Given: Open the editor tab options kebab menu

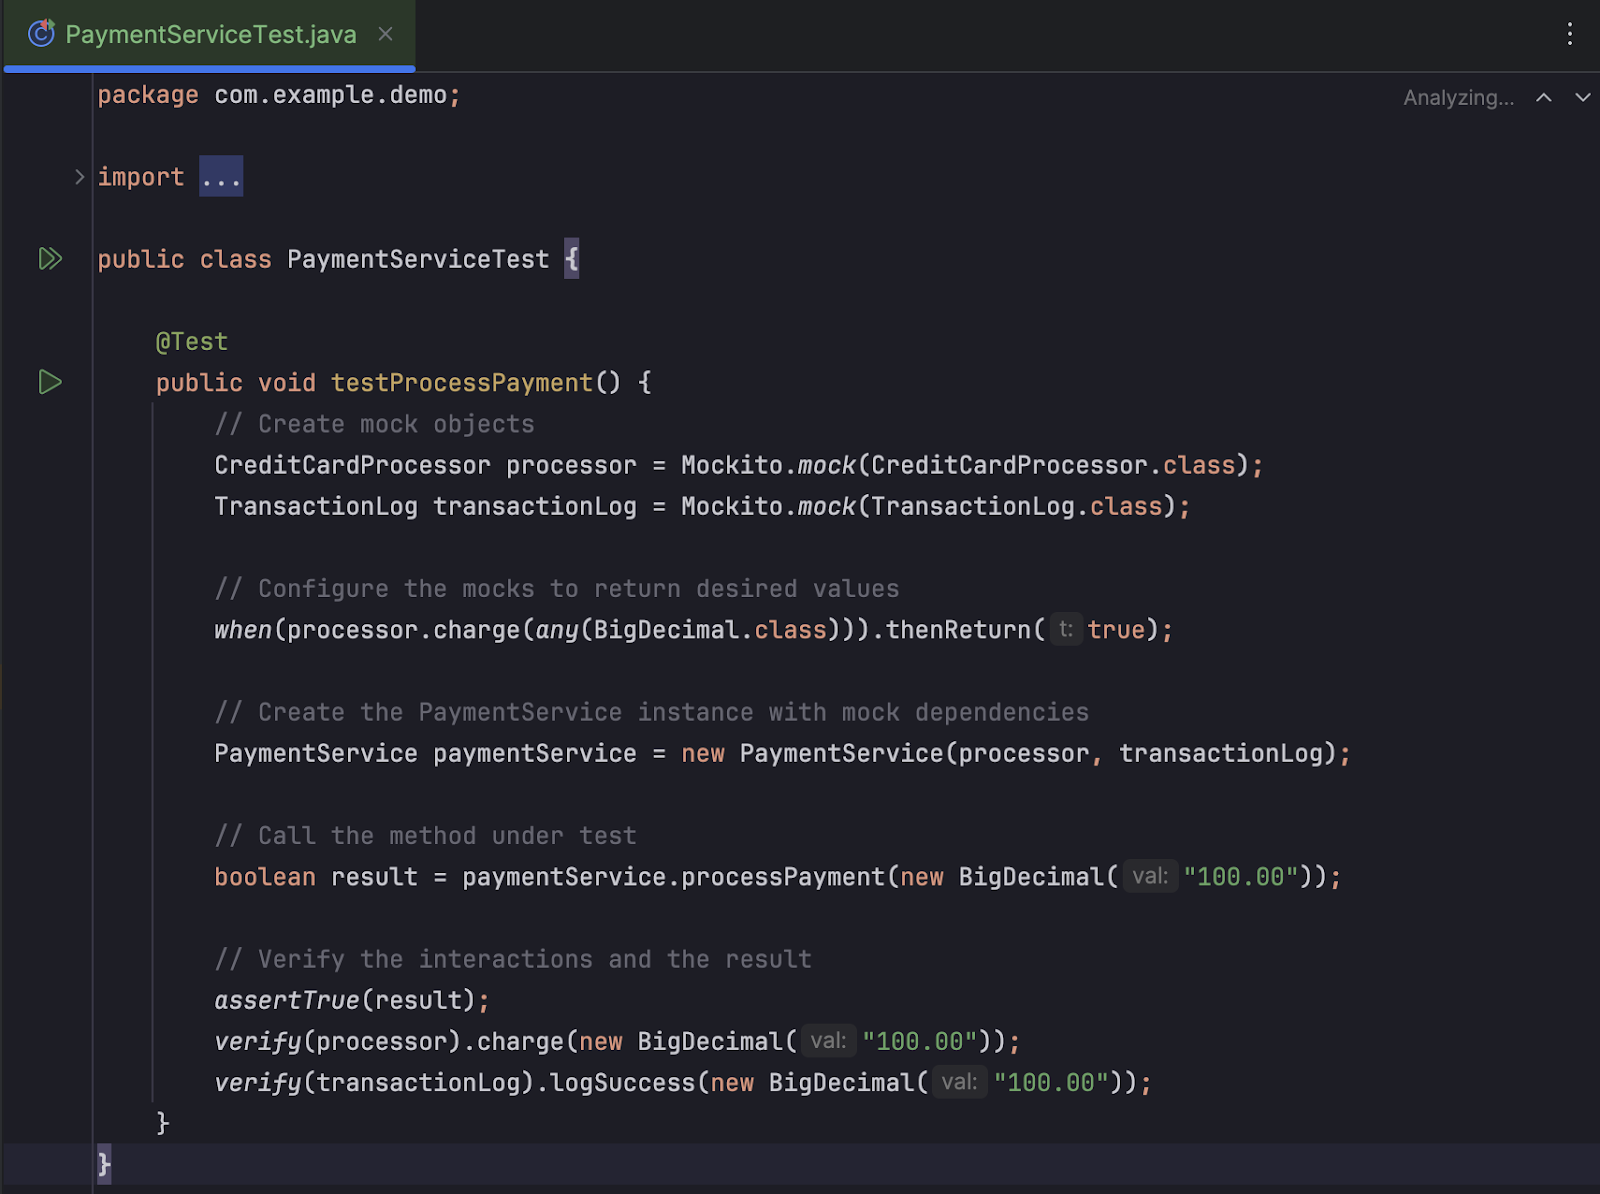Looking at the screenshot, I should (x=1569, y=34).
